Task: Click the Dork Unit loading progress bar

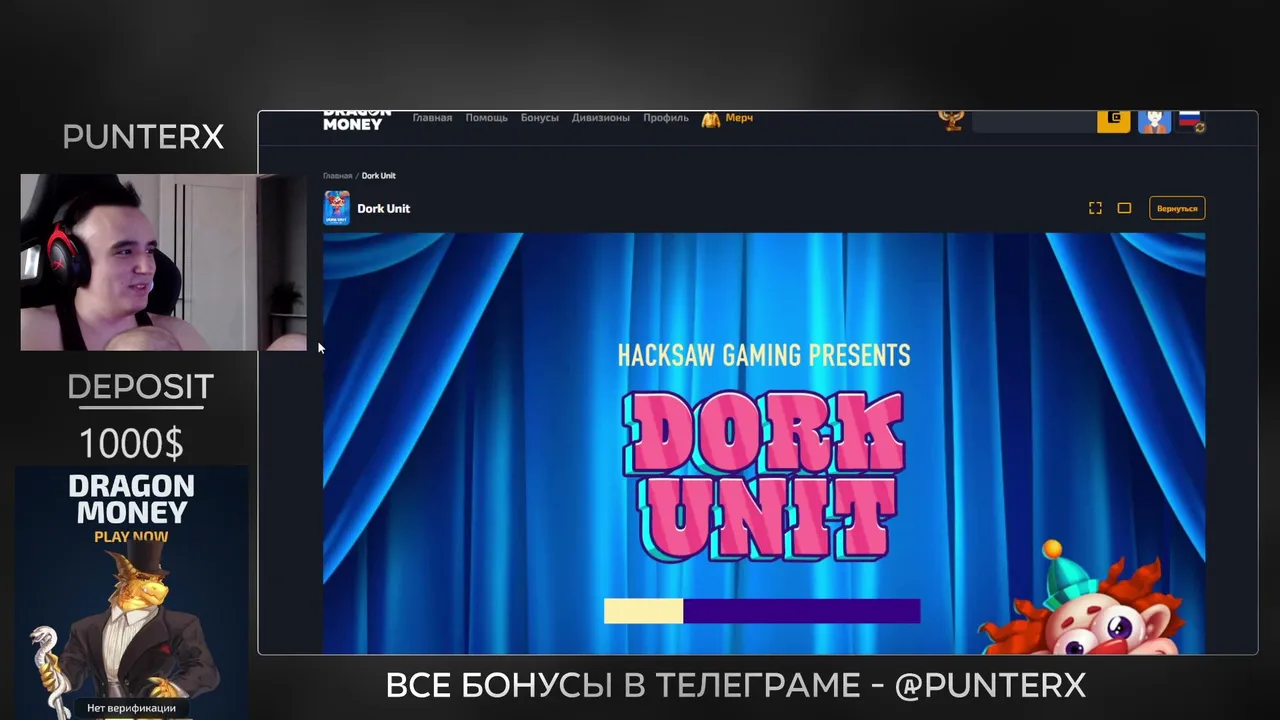Action: tap(762, 611)
